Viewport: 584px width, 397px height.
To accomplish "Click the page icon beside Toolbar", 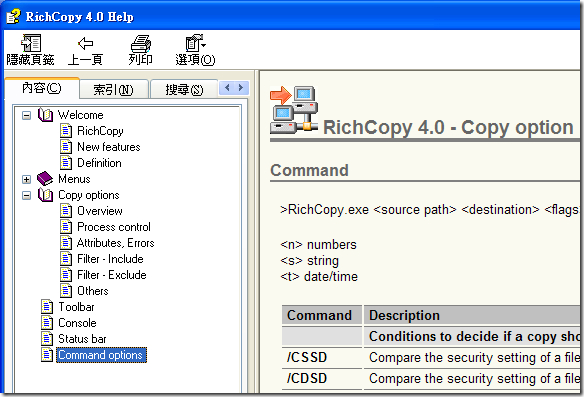I will tap(47, 307).
